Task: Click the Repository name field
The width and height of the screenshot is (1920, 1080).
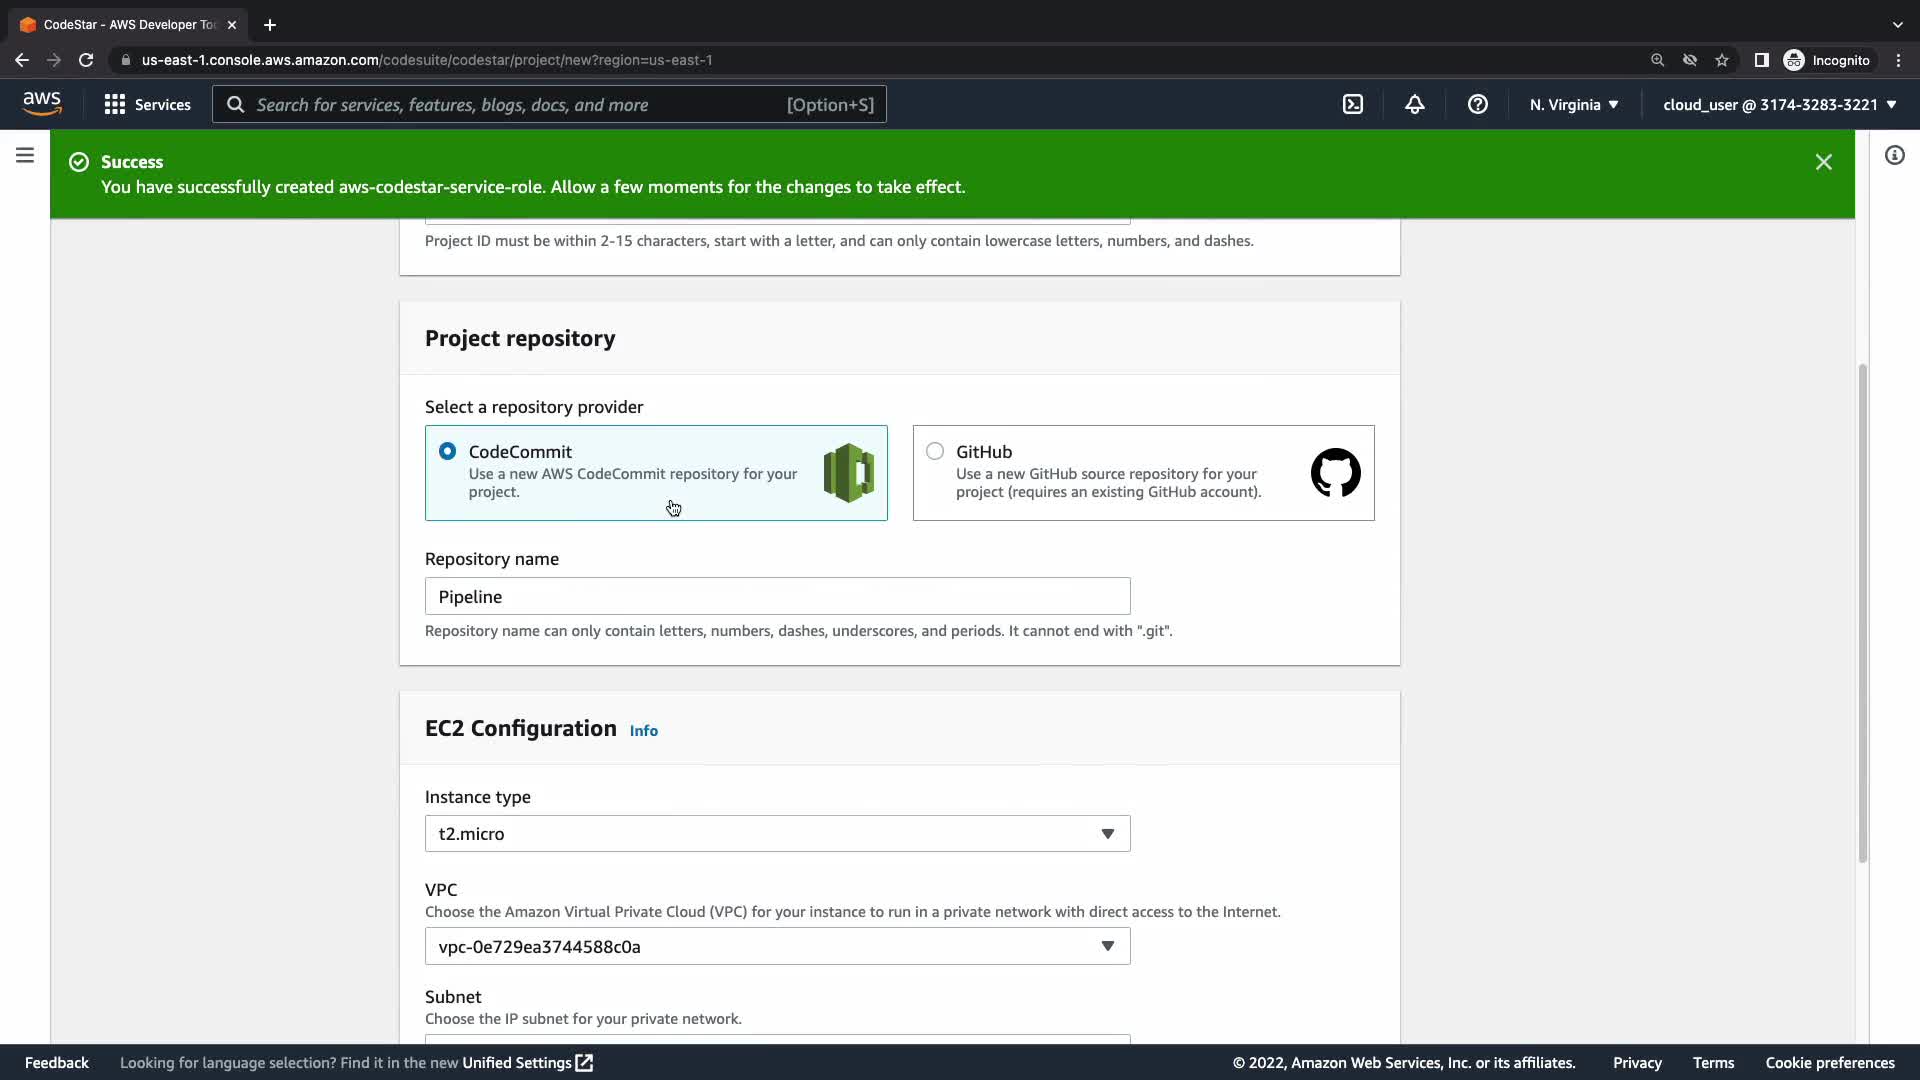Action: coord(777,596)
